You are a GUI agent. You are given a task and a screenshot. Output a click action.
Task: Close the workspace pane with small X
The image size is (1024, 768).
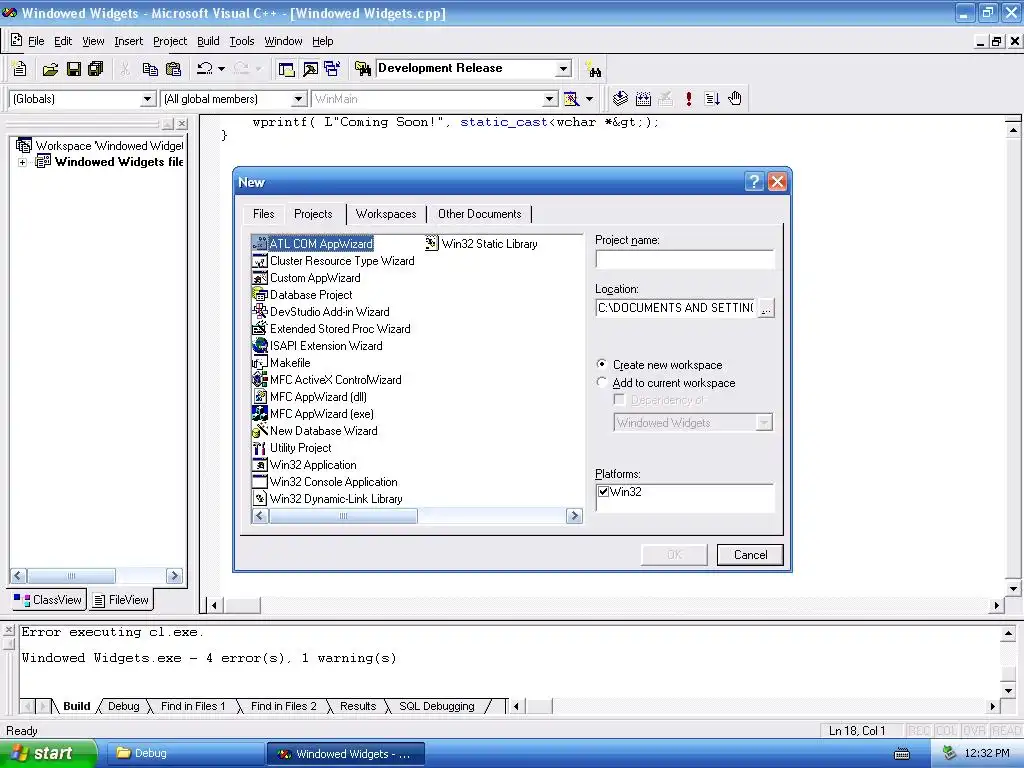(x=182, y=123)
